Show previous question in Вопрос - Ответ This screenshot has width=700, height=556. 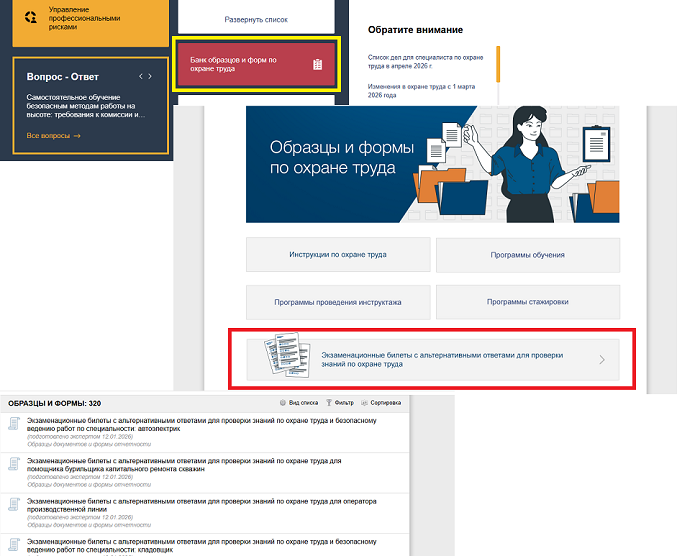coord(140,76)
